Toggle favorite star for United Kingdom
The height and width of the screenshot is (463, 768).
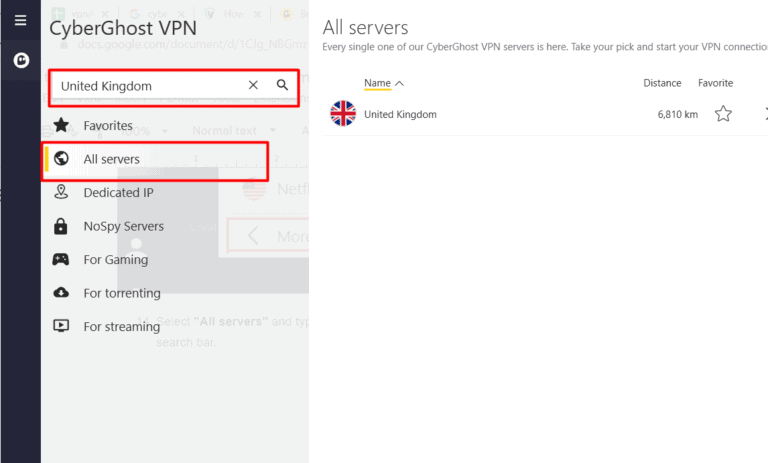(x=723, y=114)
